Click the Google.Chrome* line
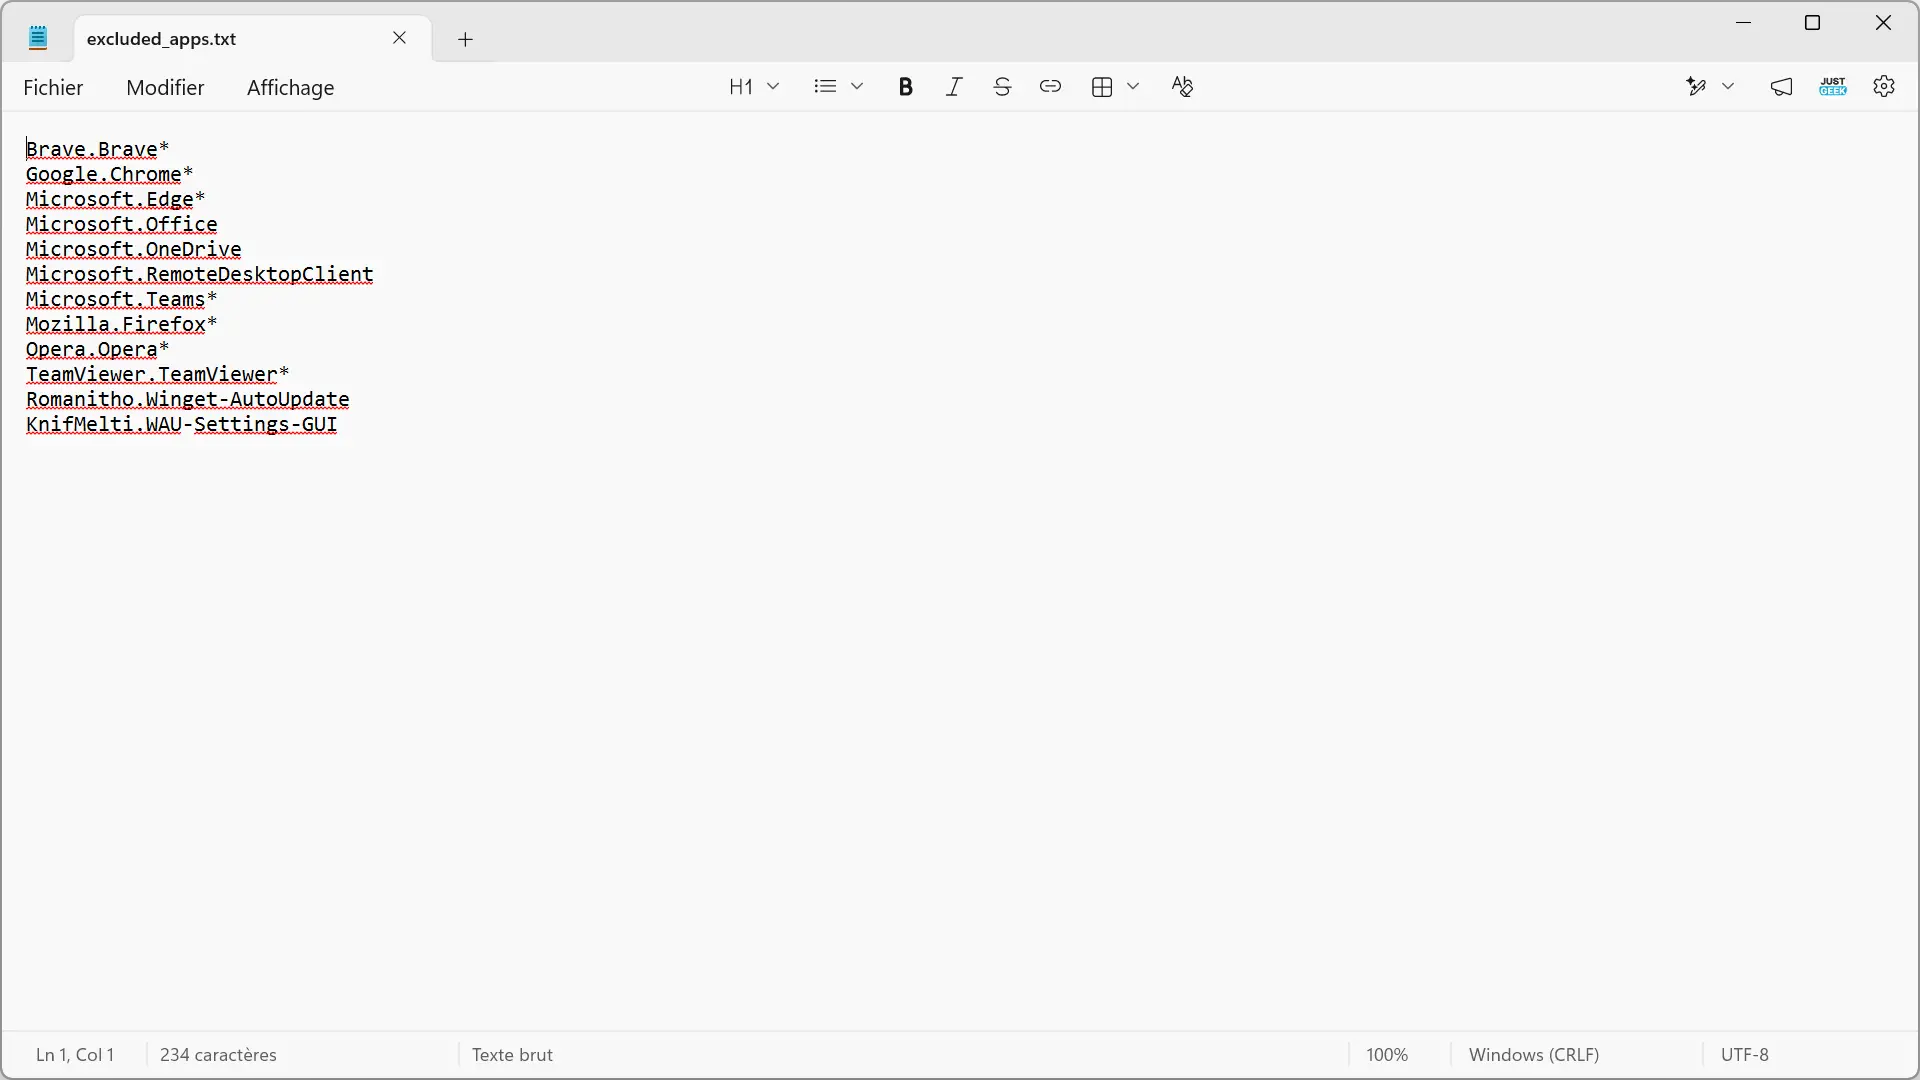 tap(109, 174)
